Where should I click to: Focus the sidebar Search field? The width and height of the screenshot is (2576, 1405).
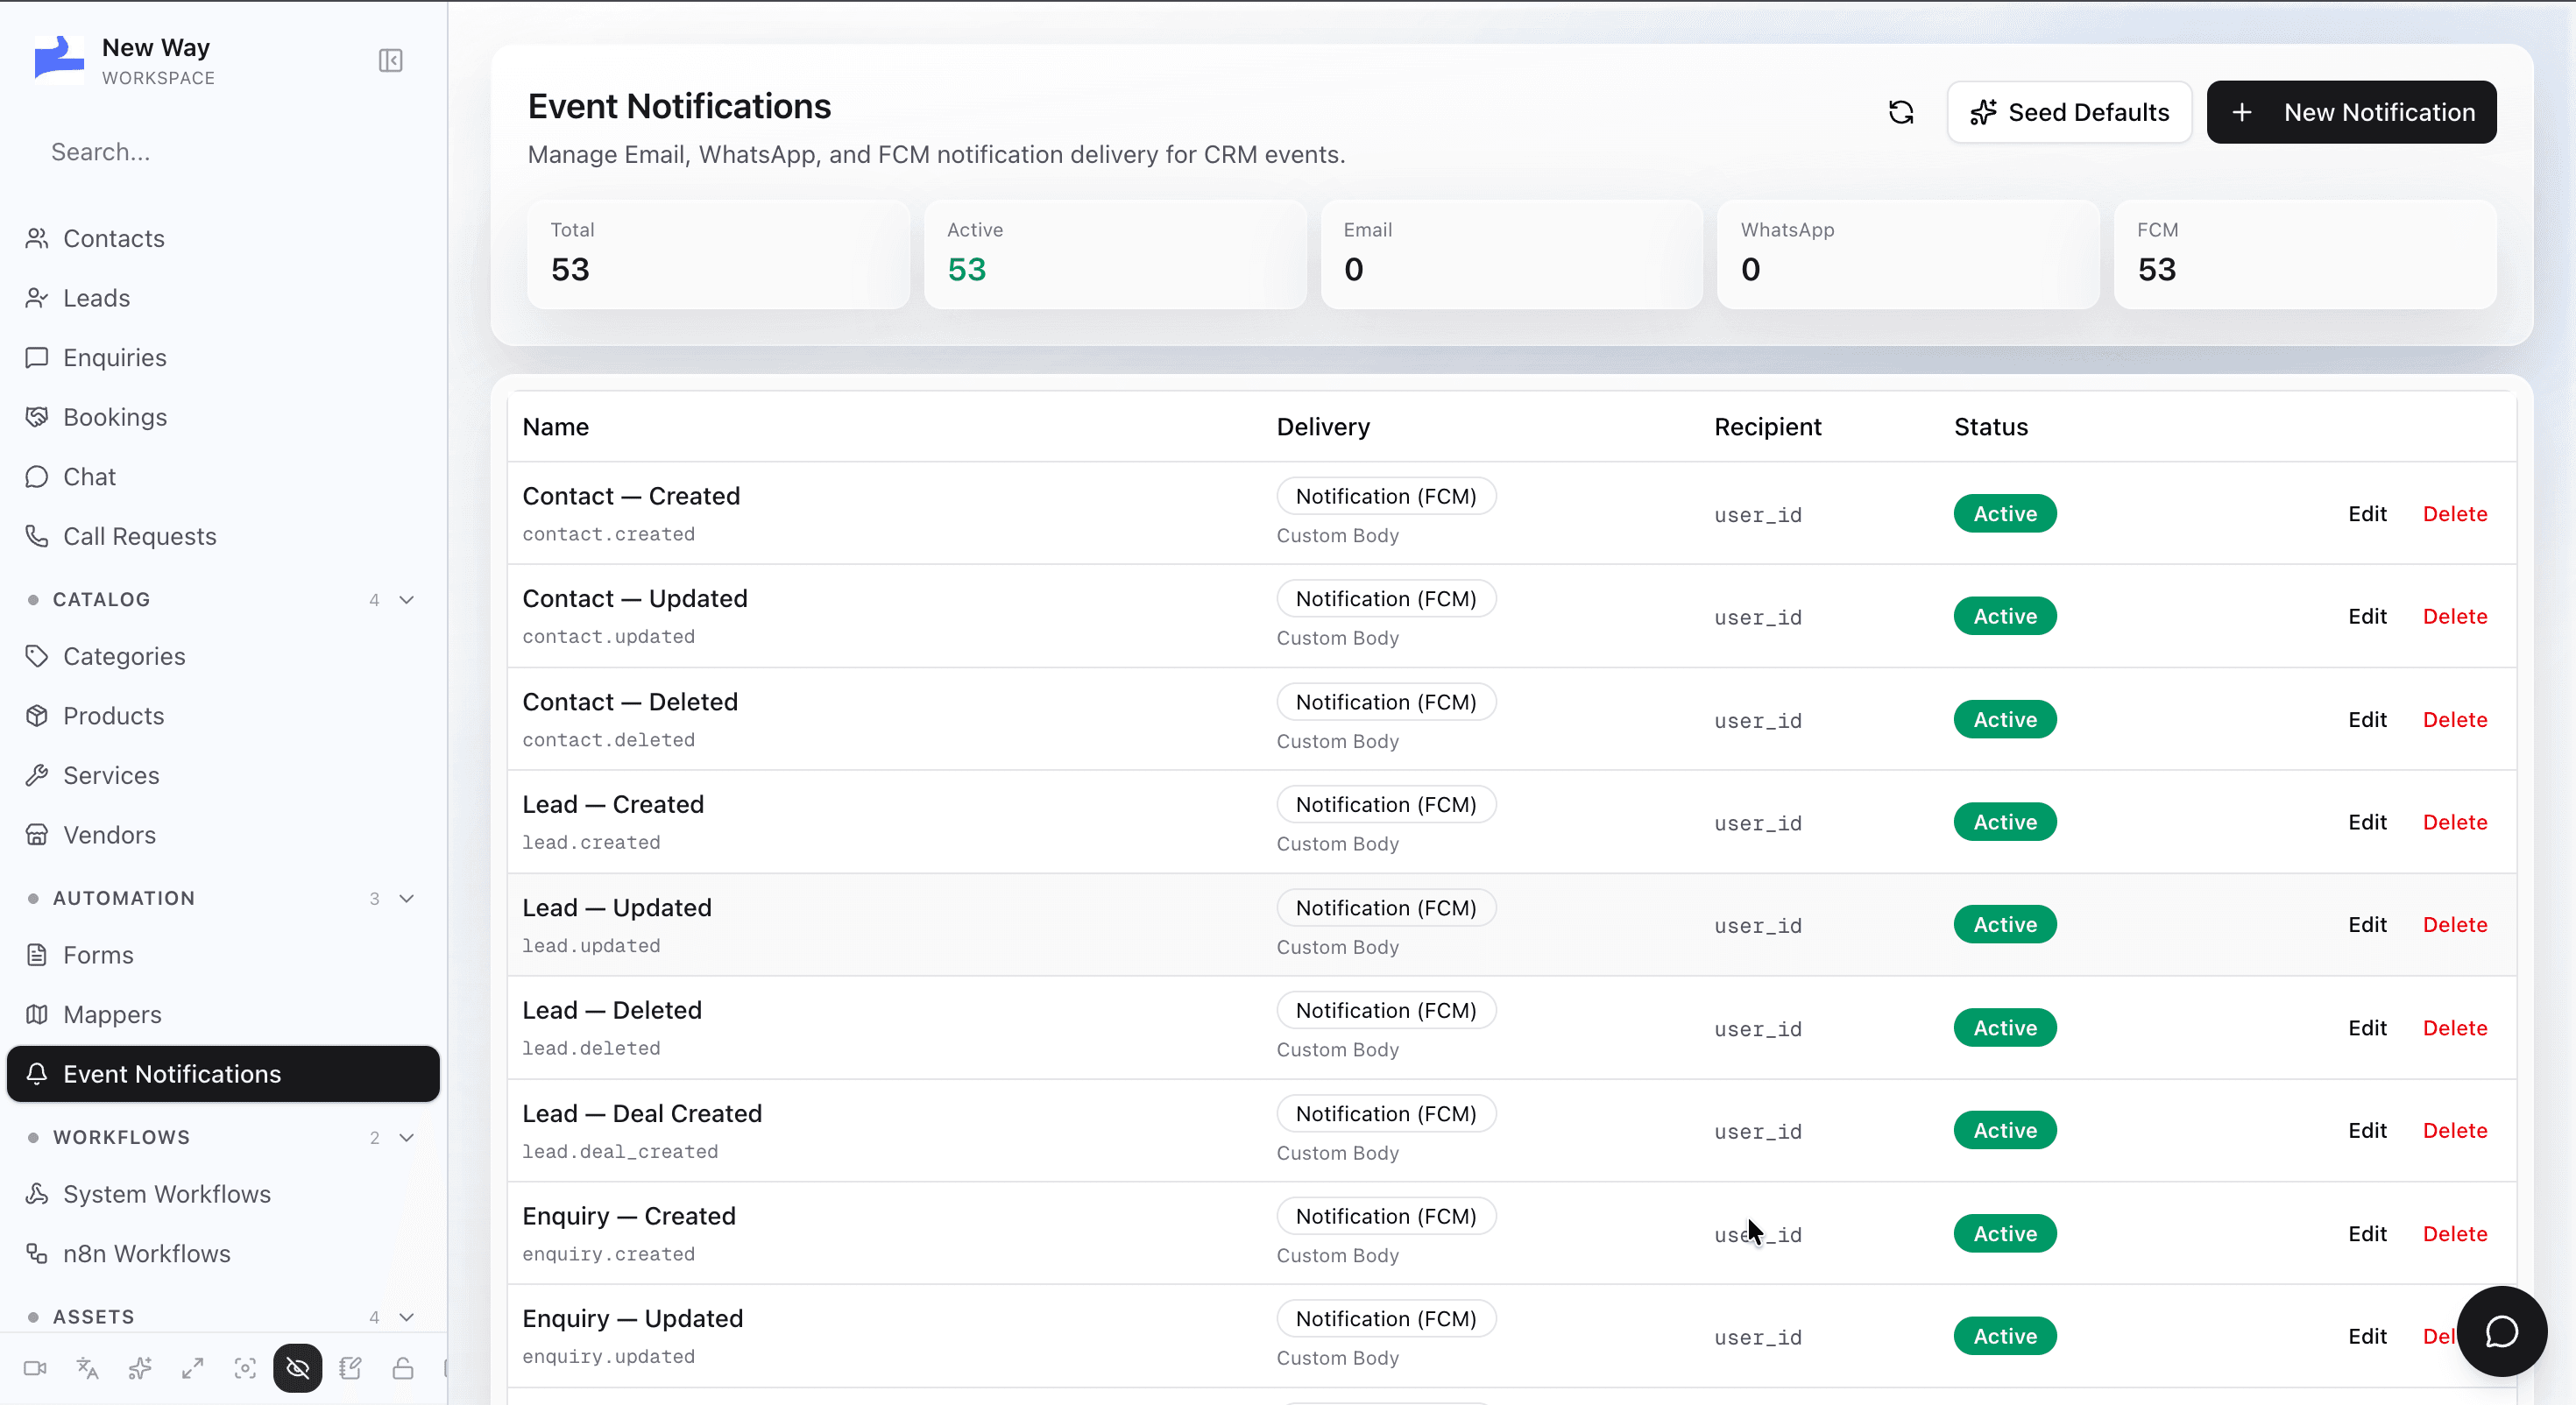coord(222,152)
